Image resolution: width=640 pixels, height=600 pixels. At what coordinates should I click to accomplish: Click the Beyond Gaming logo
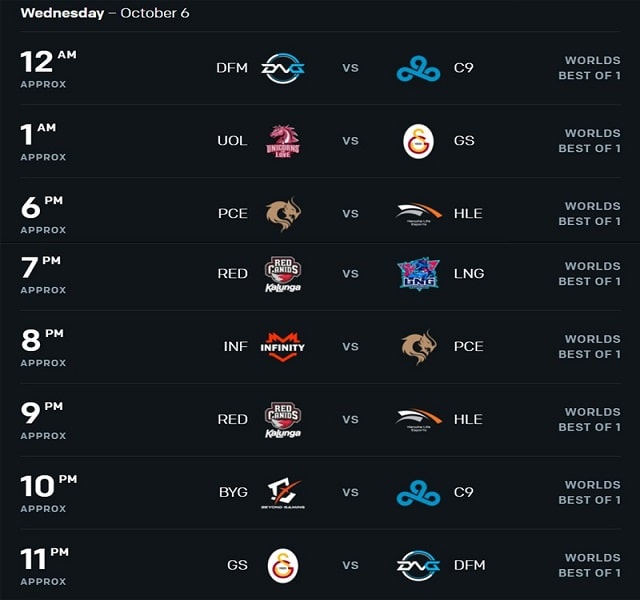[283, 493]
